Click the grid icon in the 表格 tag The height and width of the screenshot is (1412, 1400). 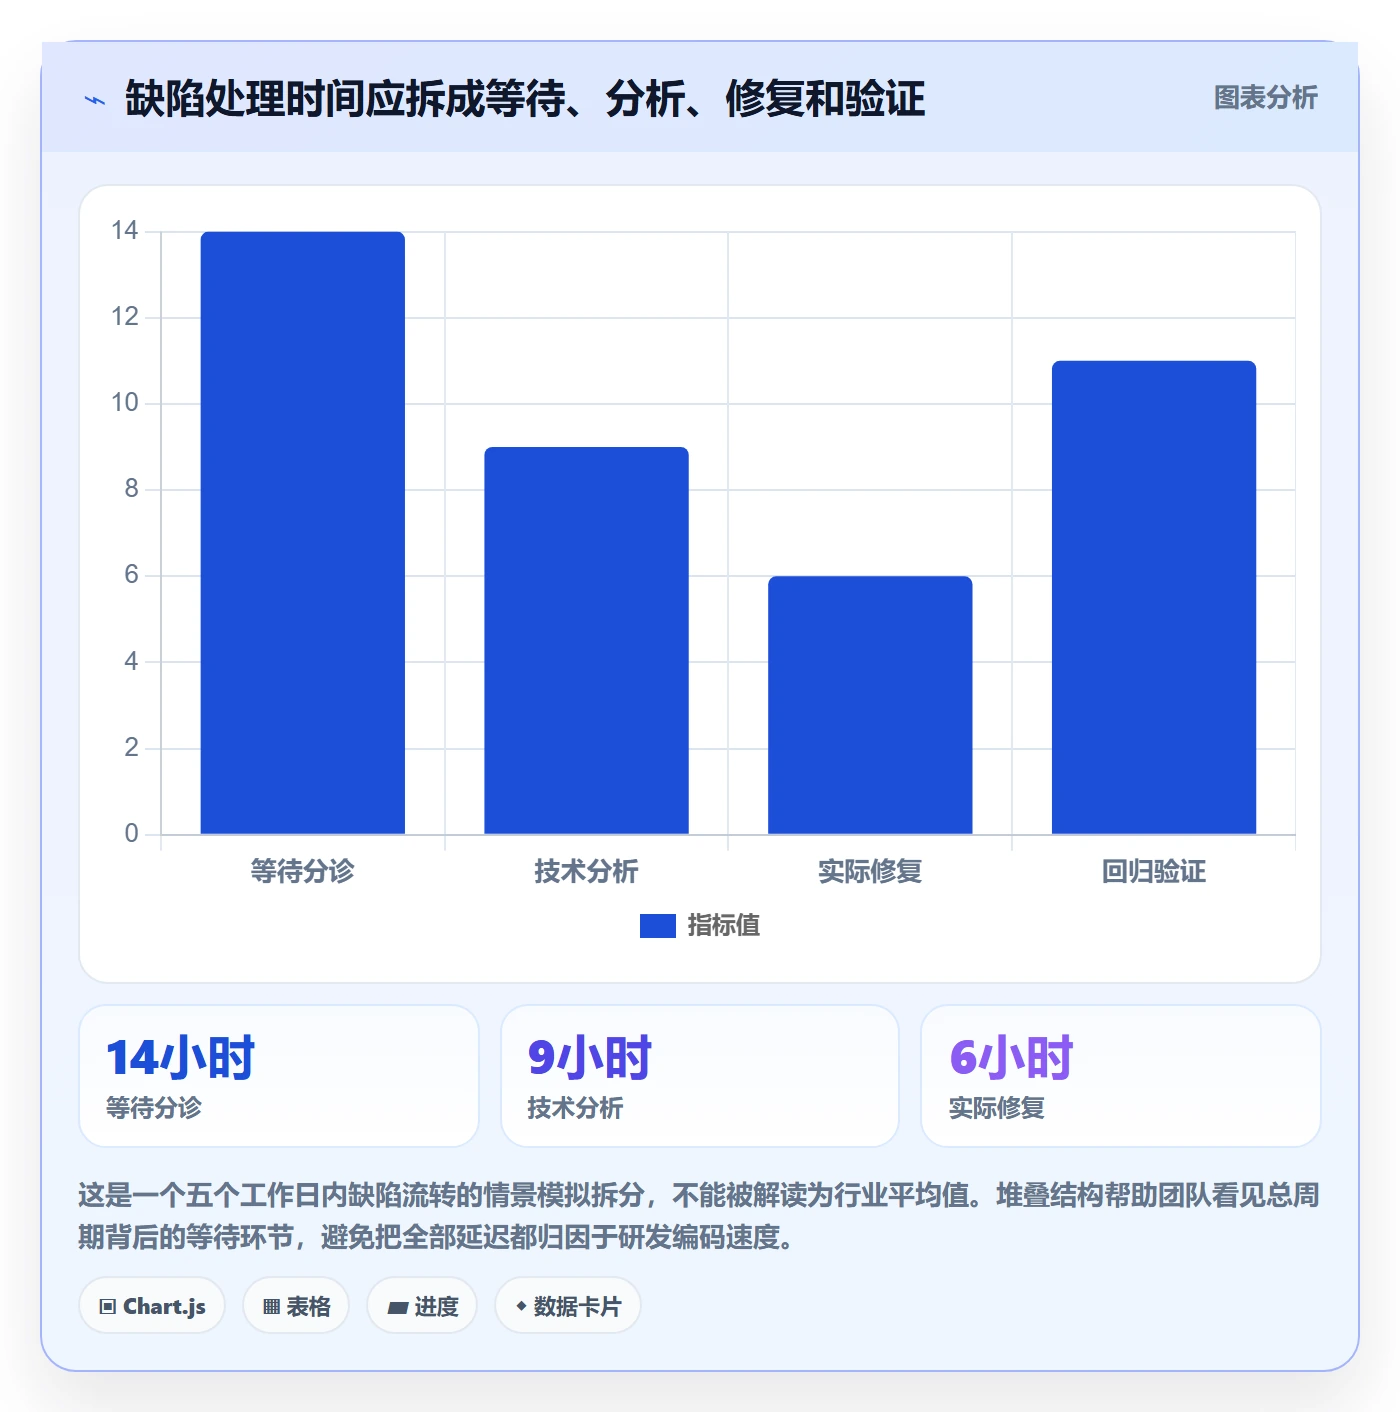coord(271,1306)
